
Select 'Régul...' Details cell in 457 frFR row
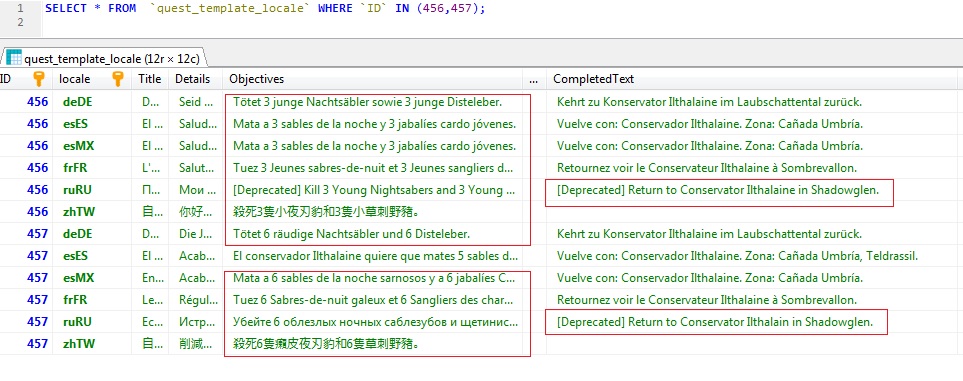coord(195,300)
